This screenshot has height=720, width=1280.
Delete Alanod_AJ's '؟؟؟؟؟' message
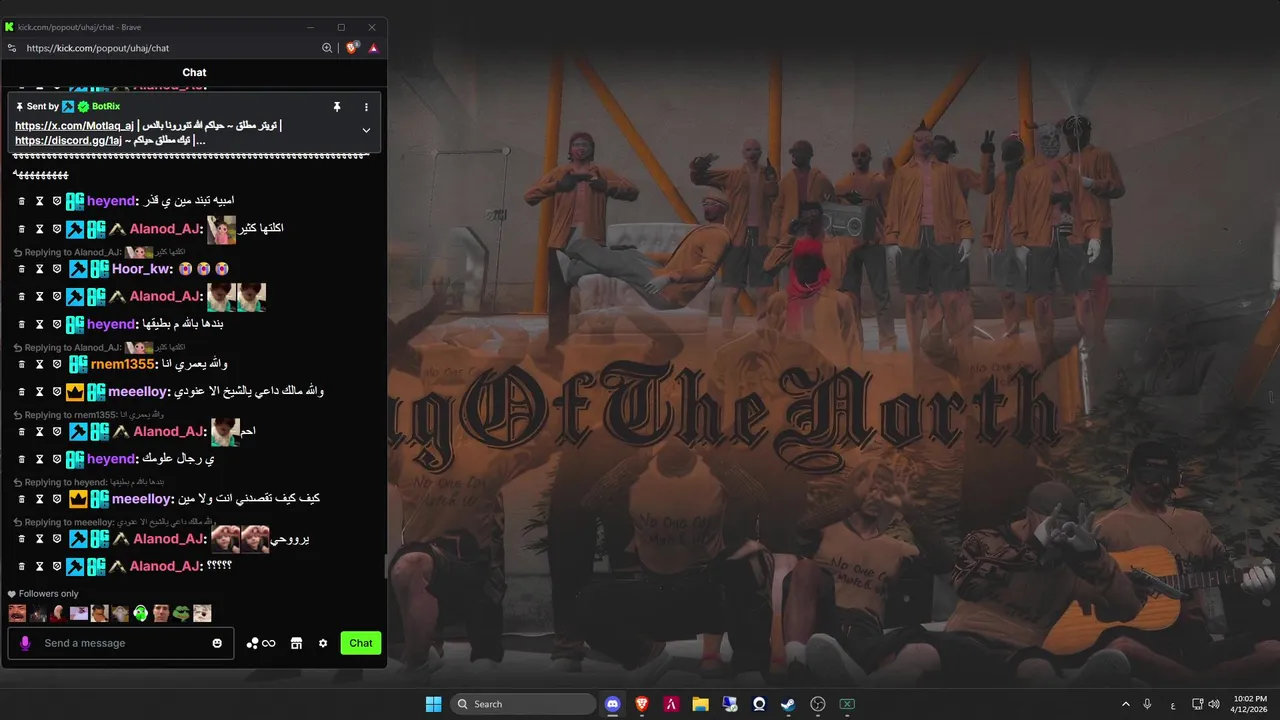(22, 566)
